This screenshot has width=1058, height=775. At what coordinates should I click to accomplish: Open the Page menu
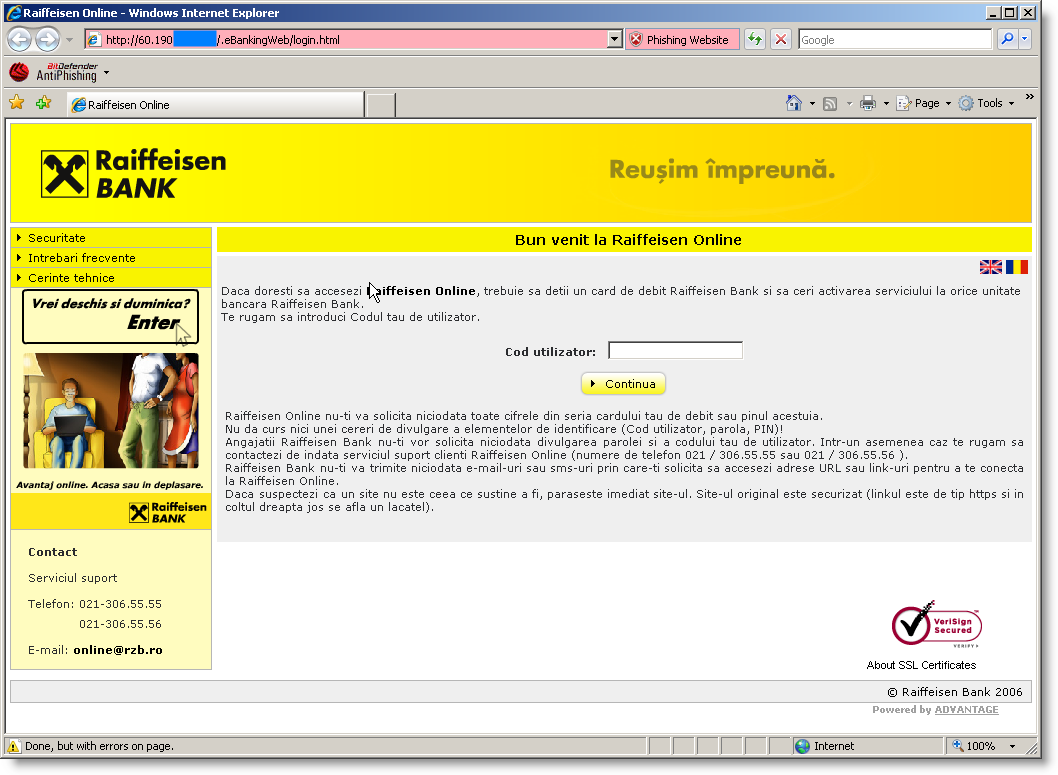click(924, 103)
